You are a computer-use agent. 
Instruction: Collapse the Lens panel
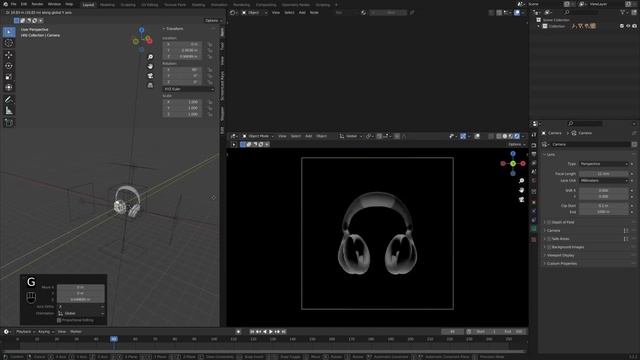click(x=549, y=155)
